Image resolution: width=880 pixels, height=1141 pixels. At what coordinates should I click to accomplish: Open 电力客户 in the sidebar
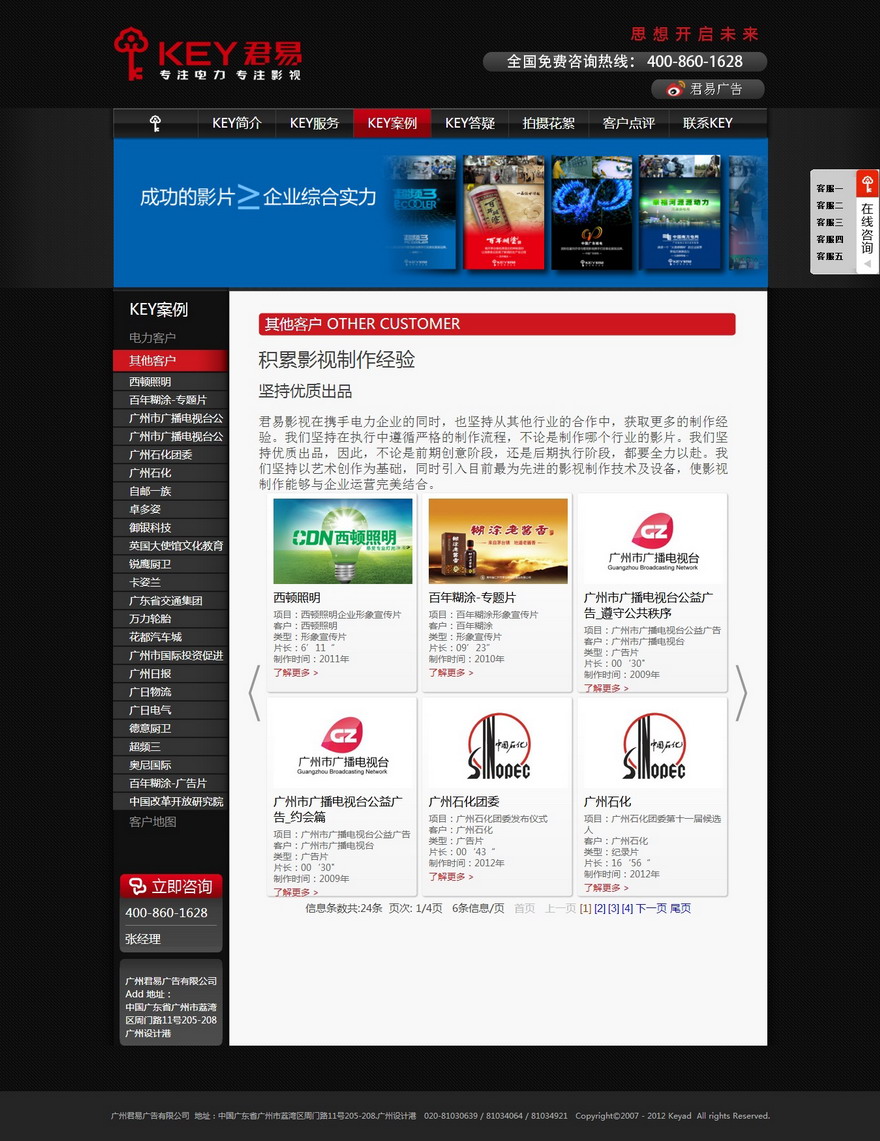tap(153, 338)
